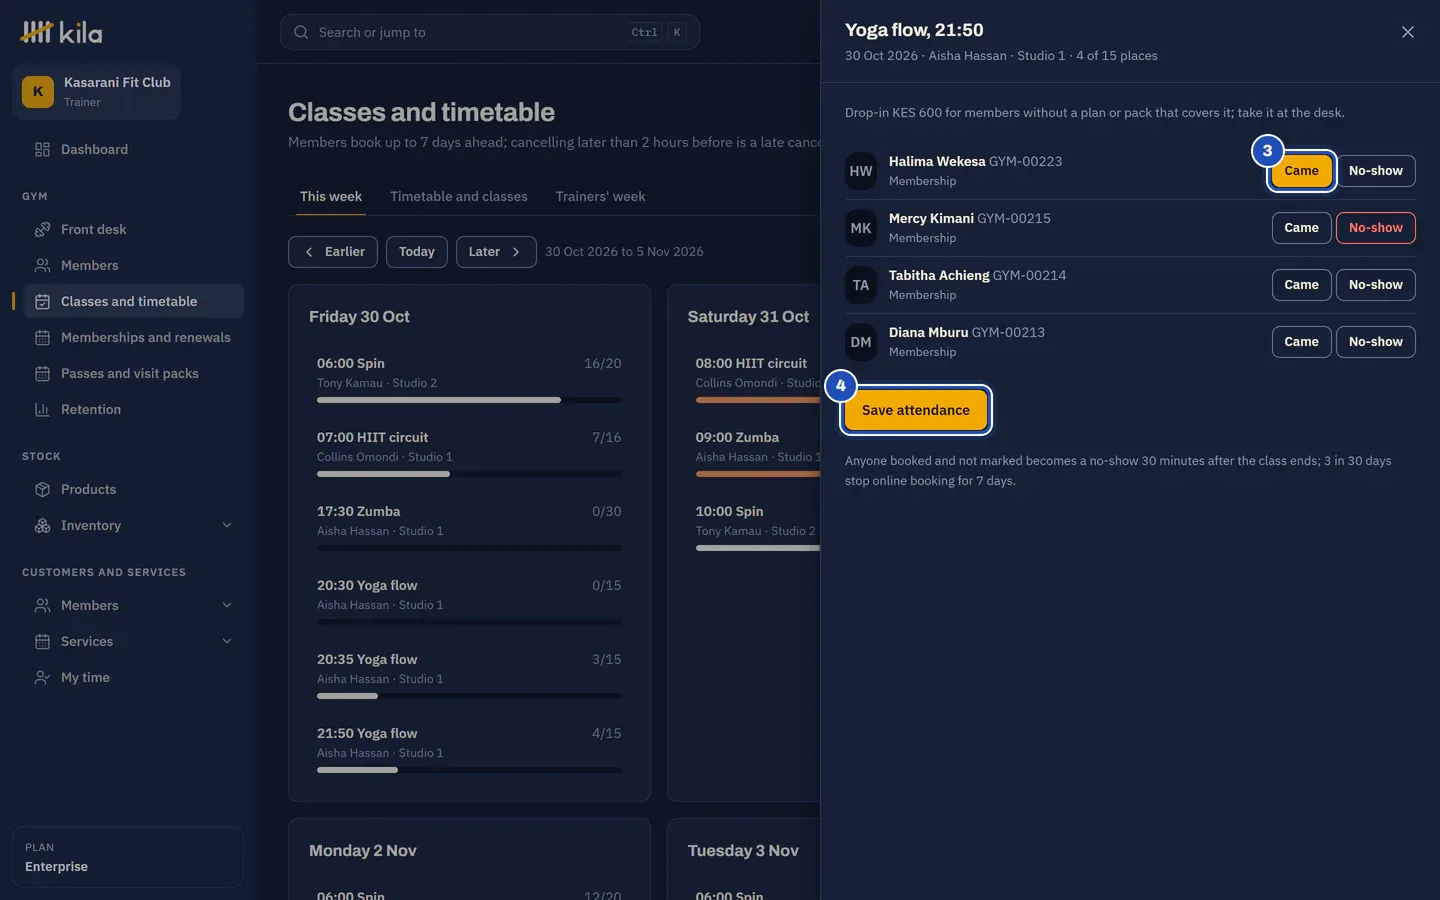Go to the Later week
The width and height of the screenshot is (1440, 900).
pyautogui.click(x=496, y=252)
